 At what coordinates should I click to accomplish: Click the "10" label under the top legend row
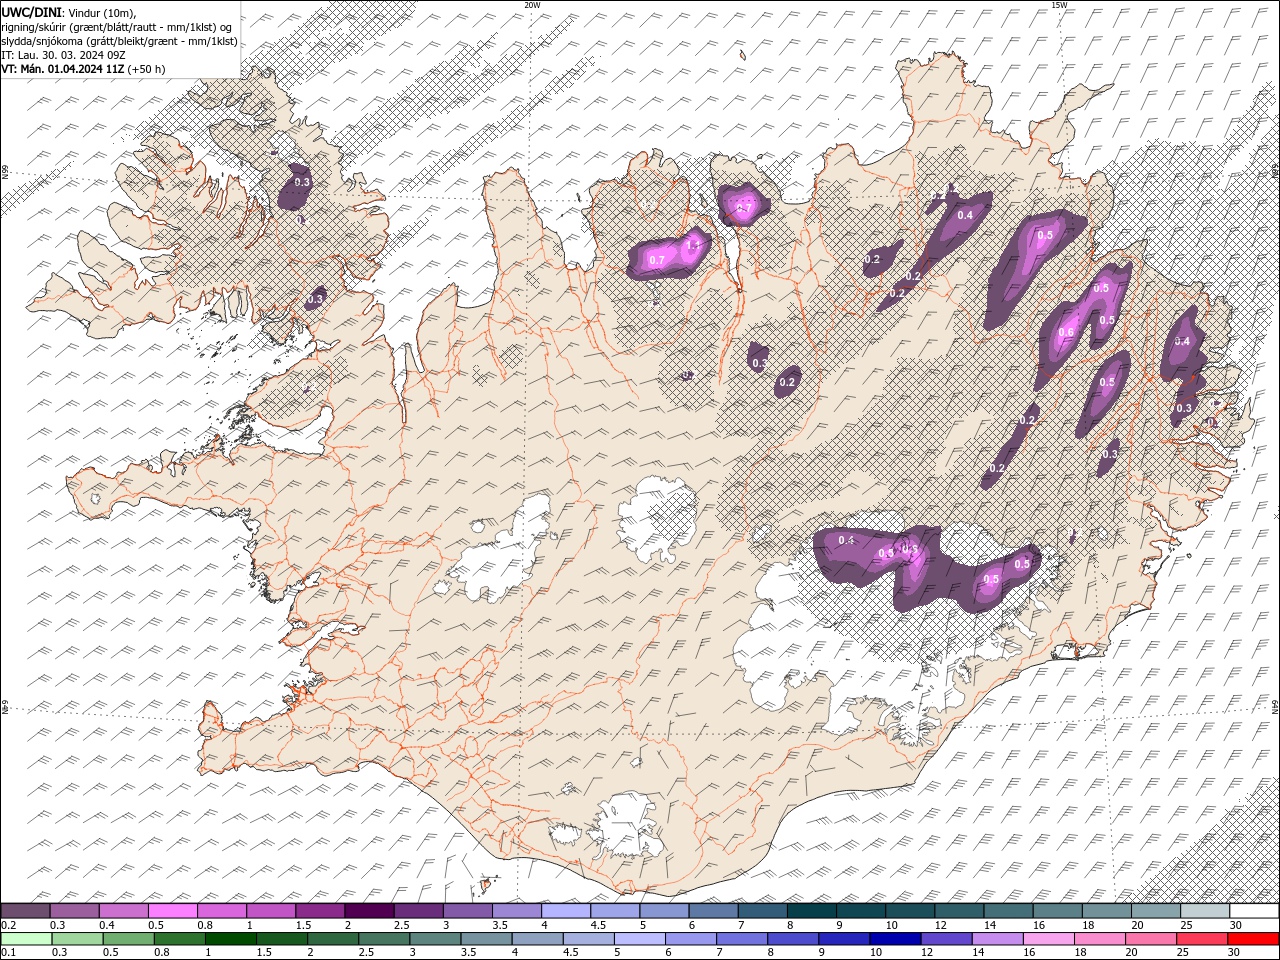pos(890,925)
